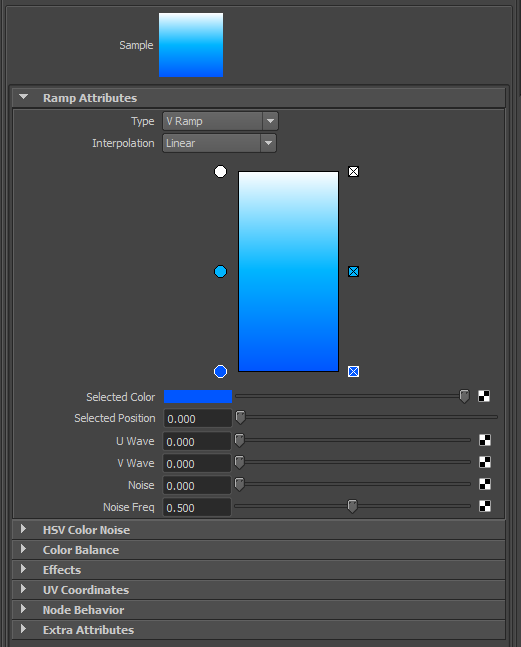Viewport: 521px width, 647px height.
Task: Expand the Extra Attributes section
Action: point(24,629)
